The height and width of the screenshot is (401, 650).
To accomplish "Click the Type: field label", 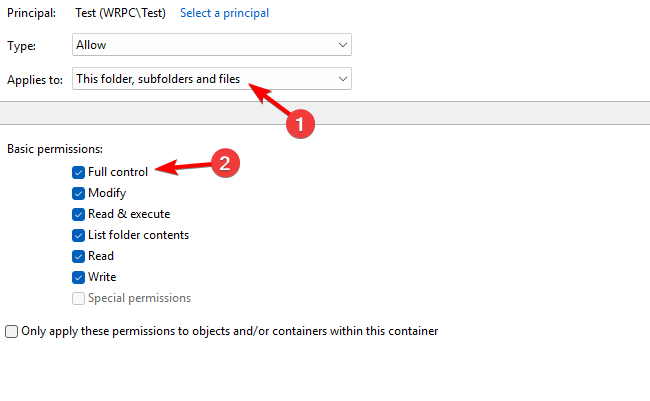I will point(21,46).
